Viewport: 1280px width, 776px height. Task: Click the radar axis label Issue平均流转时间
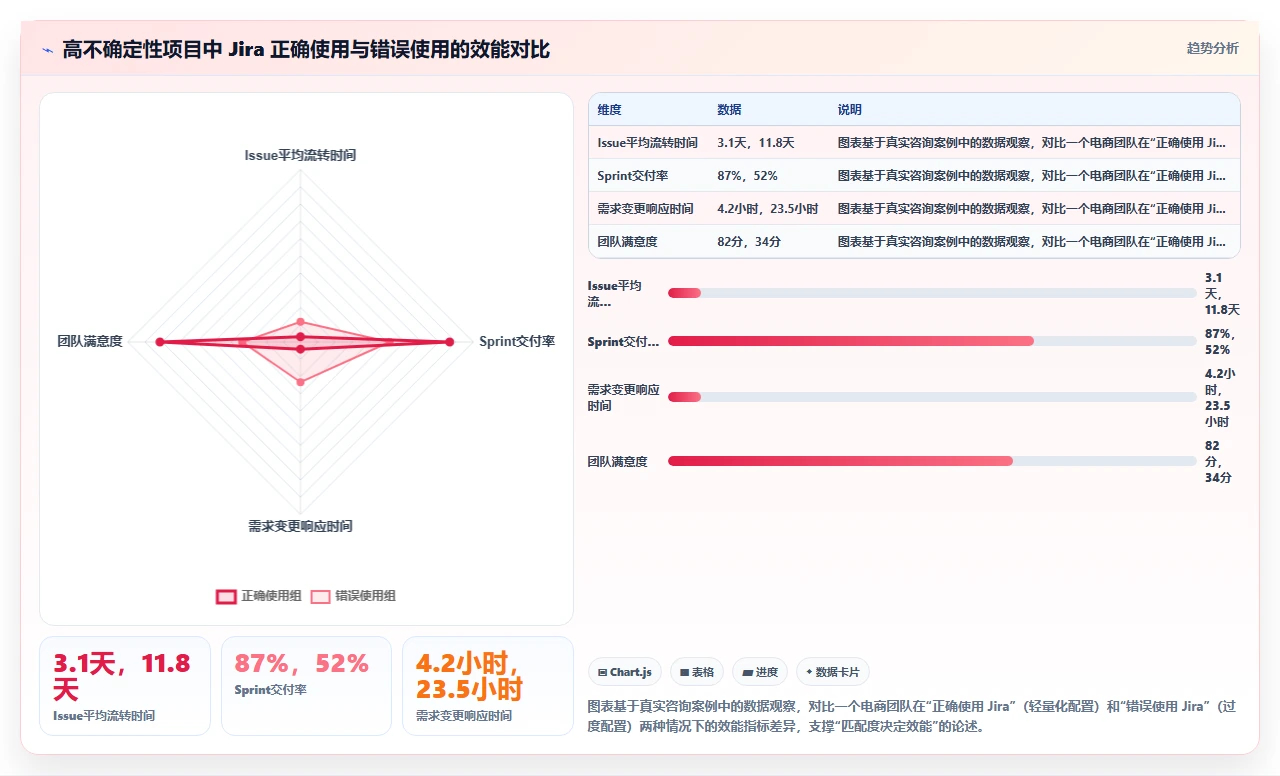(300, 155)
